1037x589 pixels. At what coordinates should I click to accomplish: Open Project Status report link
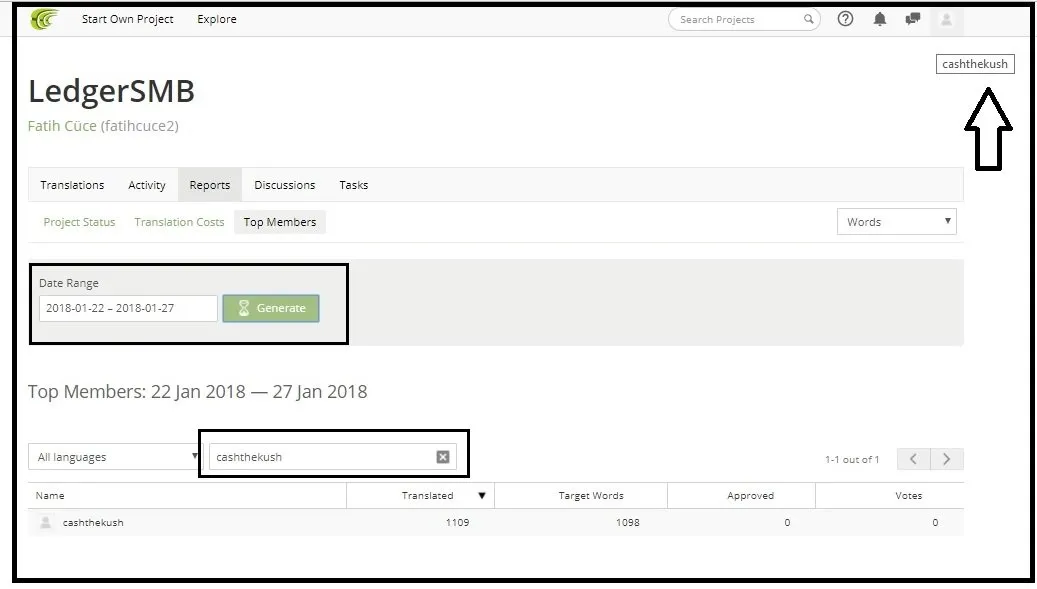point(79,222)
